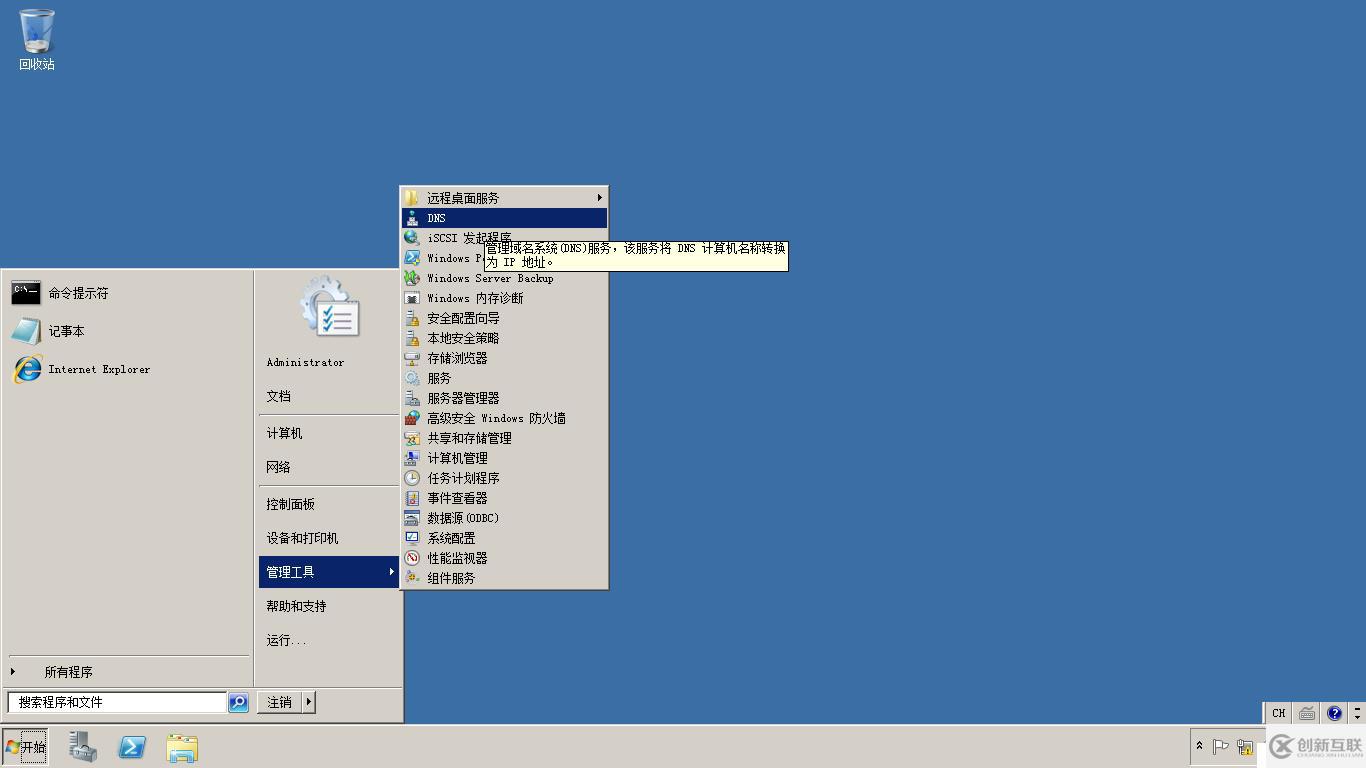Expand the logoff options arrow next to 注销
This screenshot has width=1366, height=768.
[x=308, y=702]
